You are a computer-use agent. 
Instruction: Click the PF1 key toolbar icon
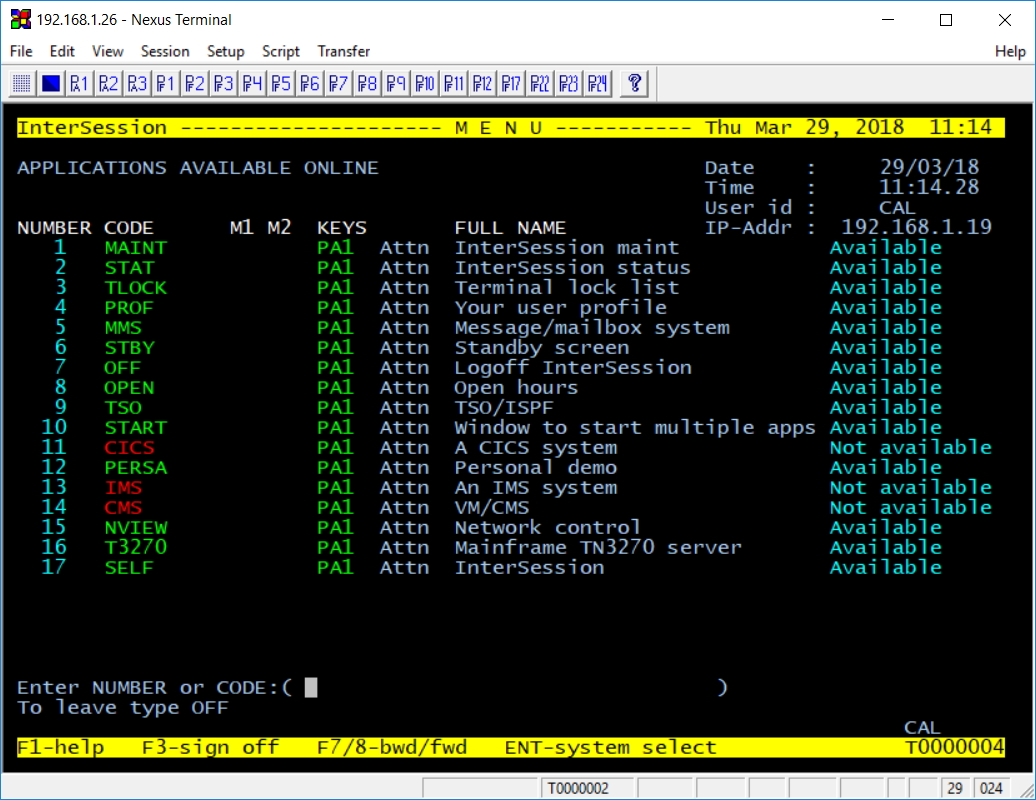[166, 83]
